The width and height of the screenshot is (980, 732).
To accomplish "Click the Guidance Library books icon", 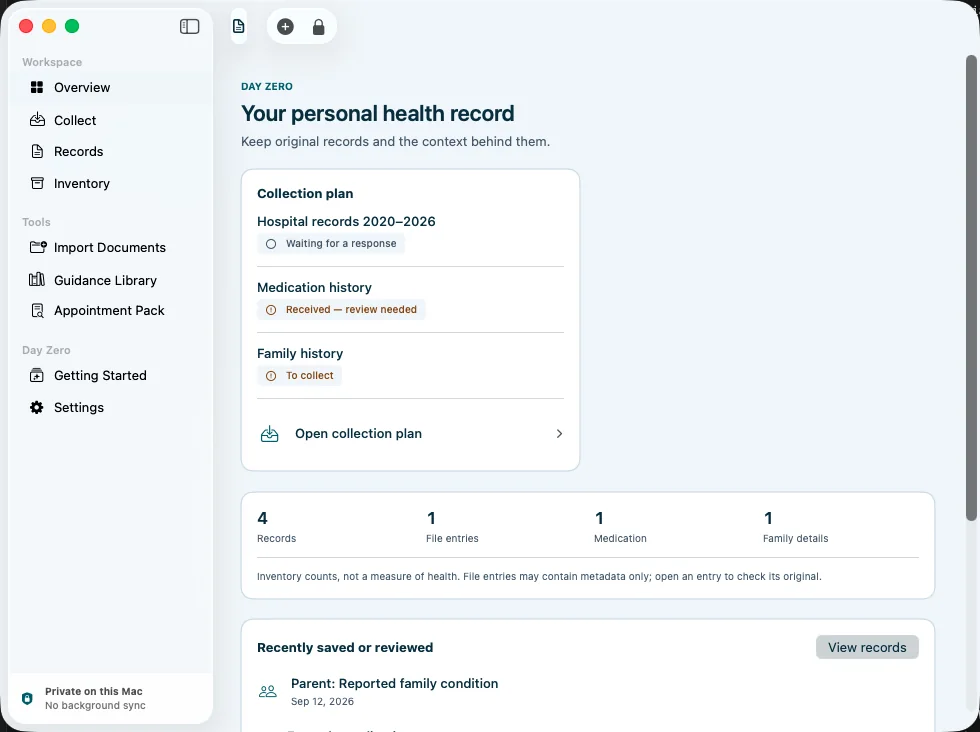I will tap(37, 279).
